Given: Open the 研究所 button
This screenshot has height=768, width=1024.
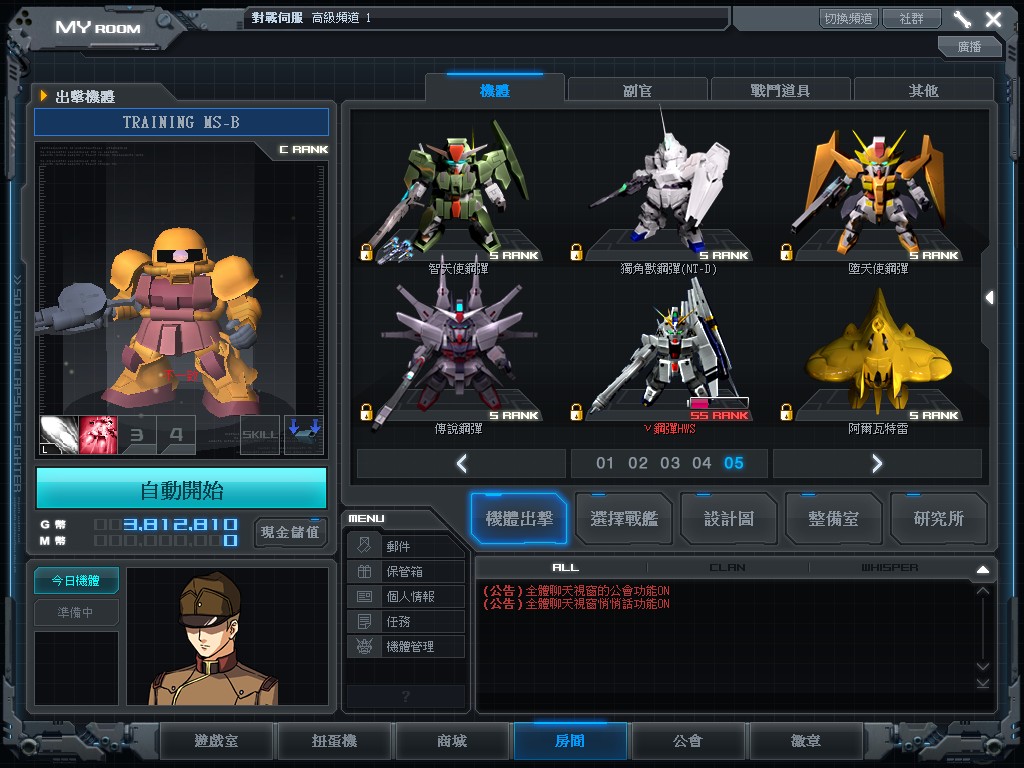Looking at the screenshot, I should pos(938,519).
